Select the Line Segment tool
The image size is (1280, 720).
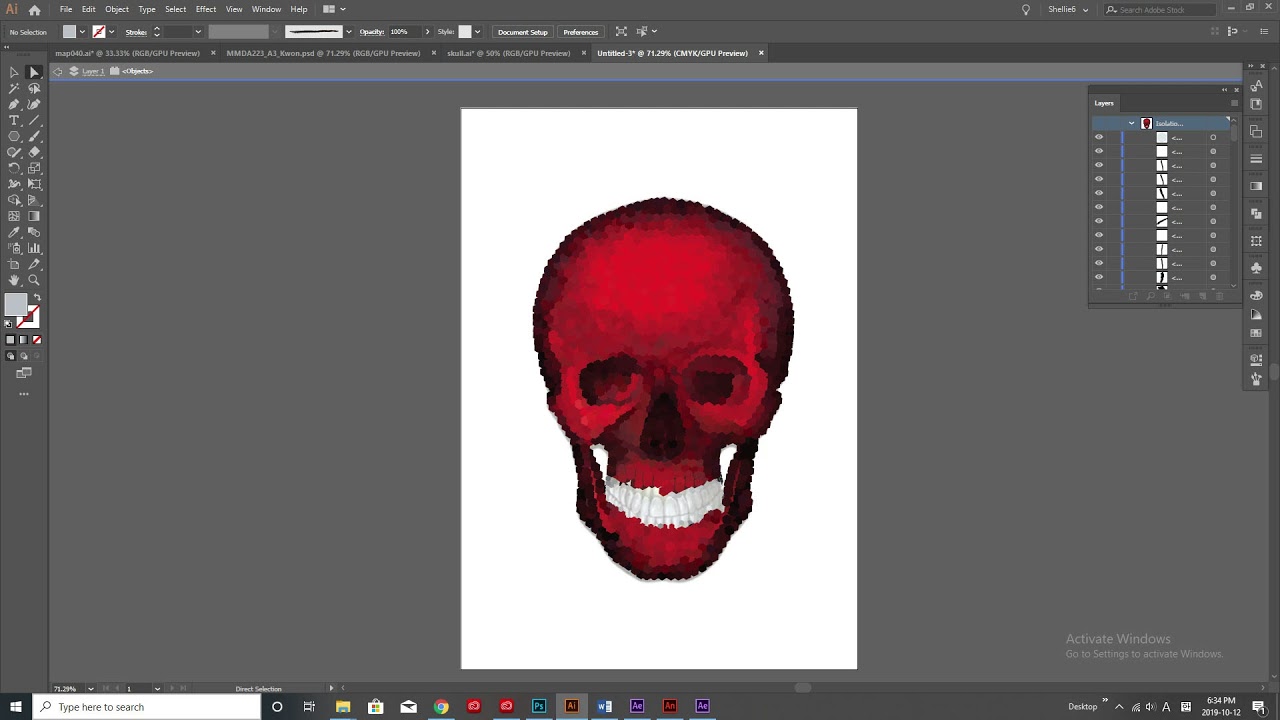34,120
